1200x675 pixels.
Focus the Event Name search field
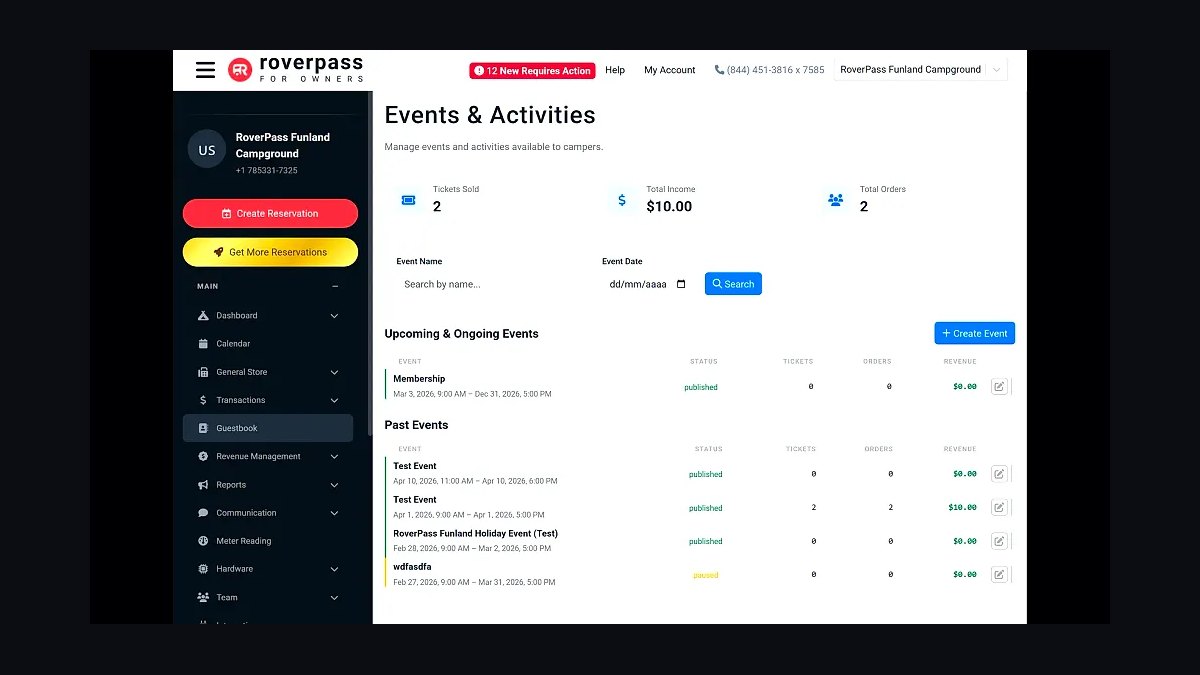pyautogui.click(x=492, y=284)
